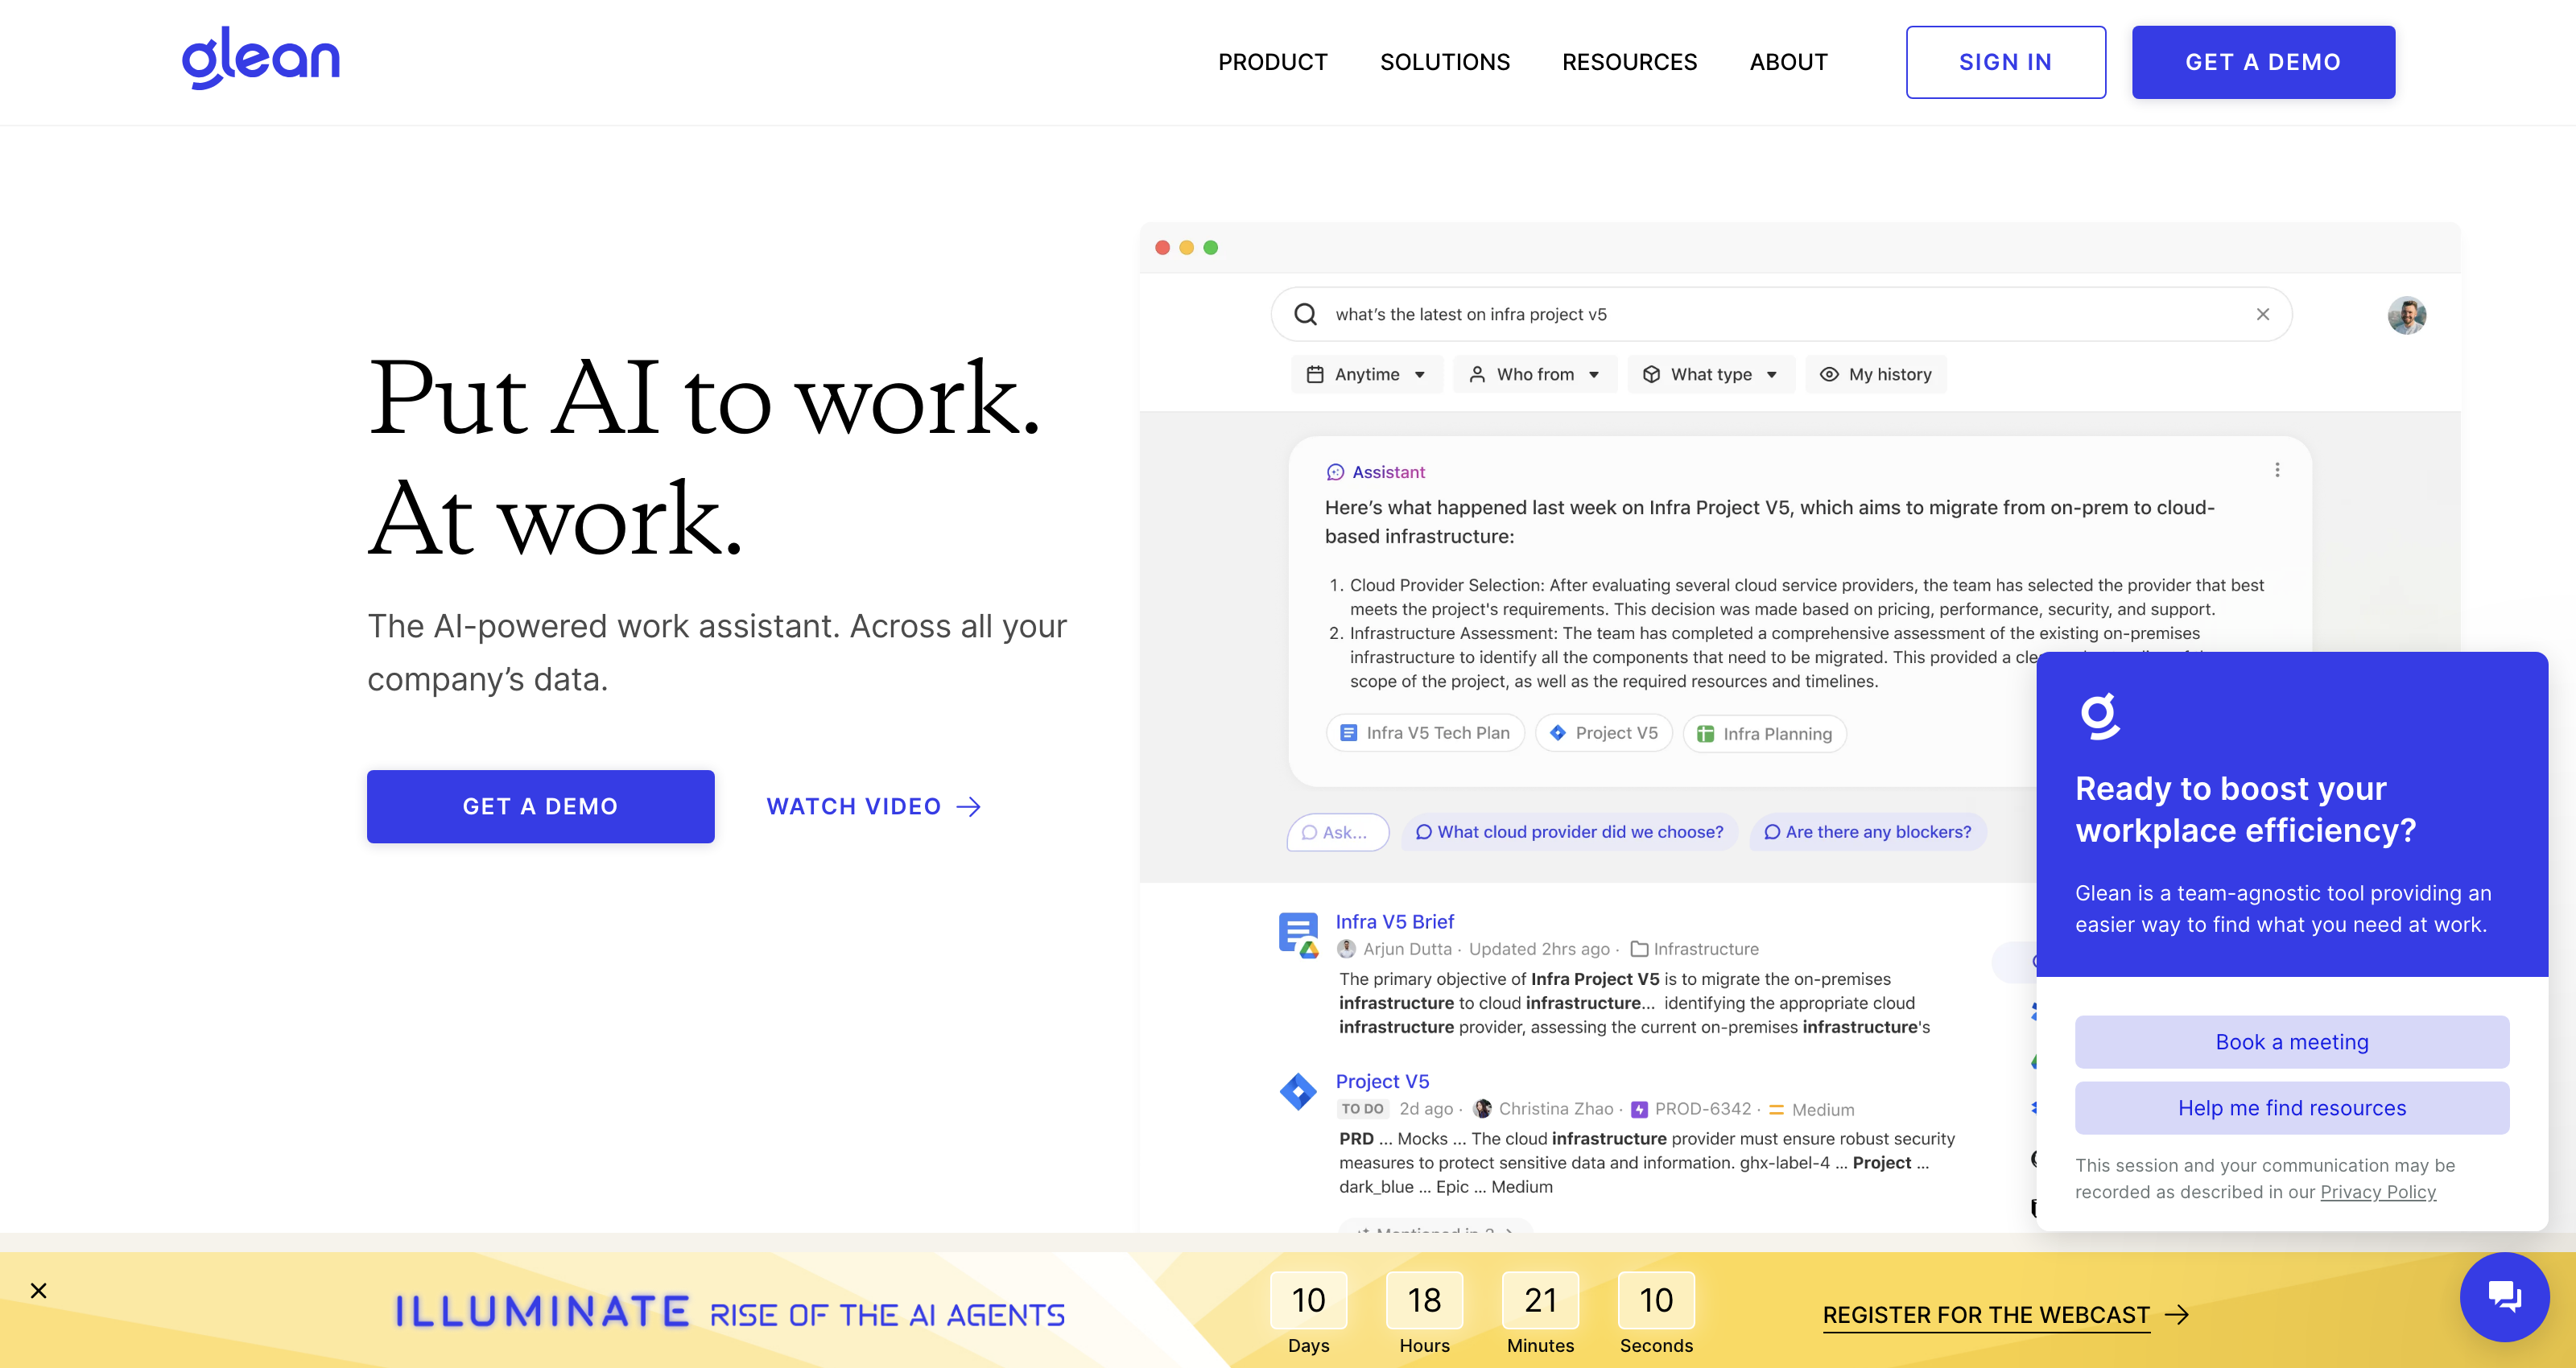Expand the What type filter
The width and height of the screenshot is (2576, 1368).
click(x=1710, y=374)
